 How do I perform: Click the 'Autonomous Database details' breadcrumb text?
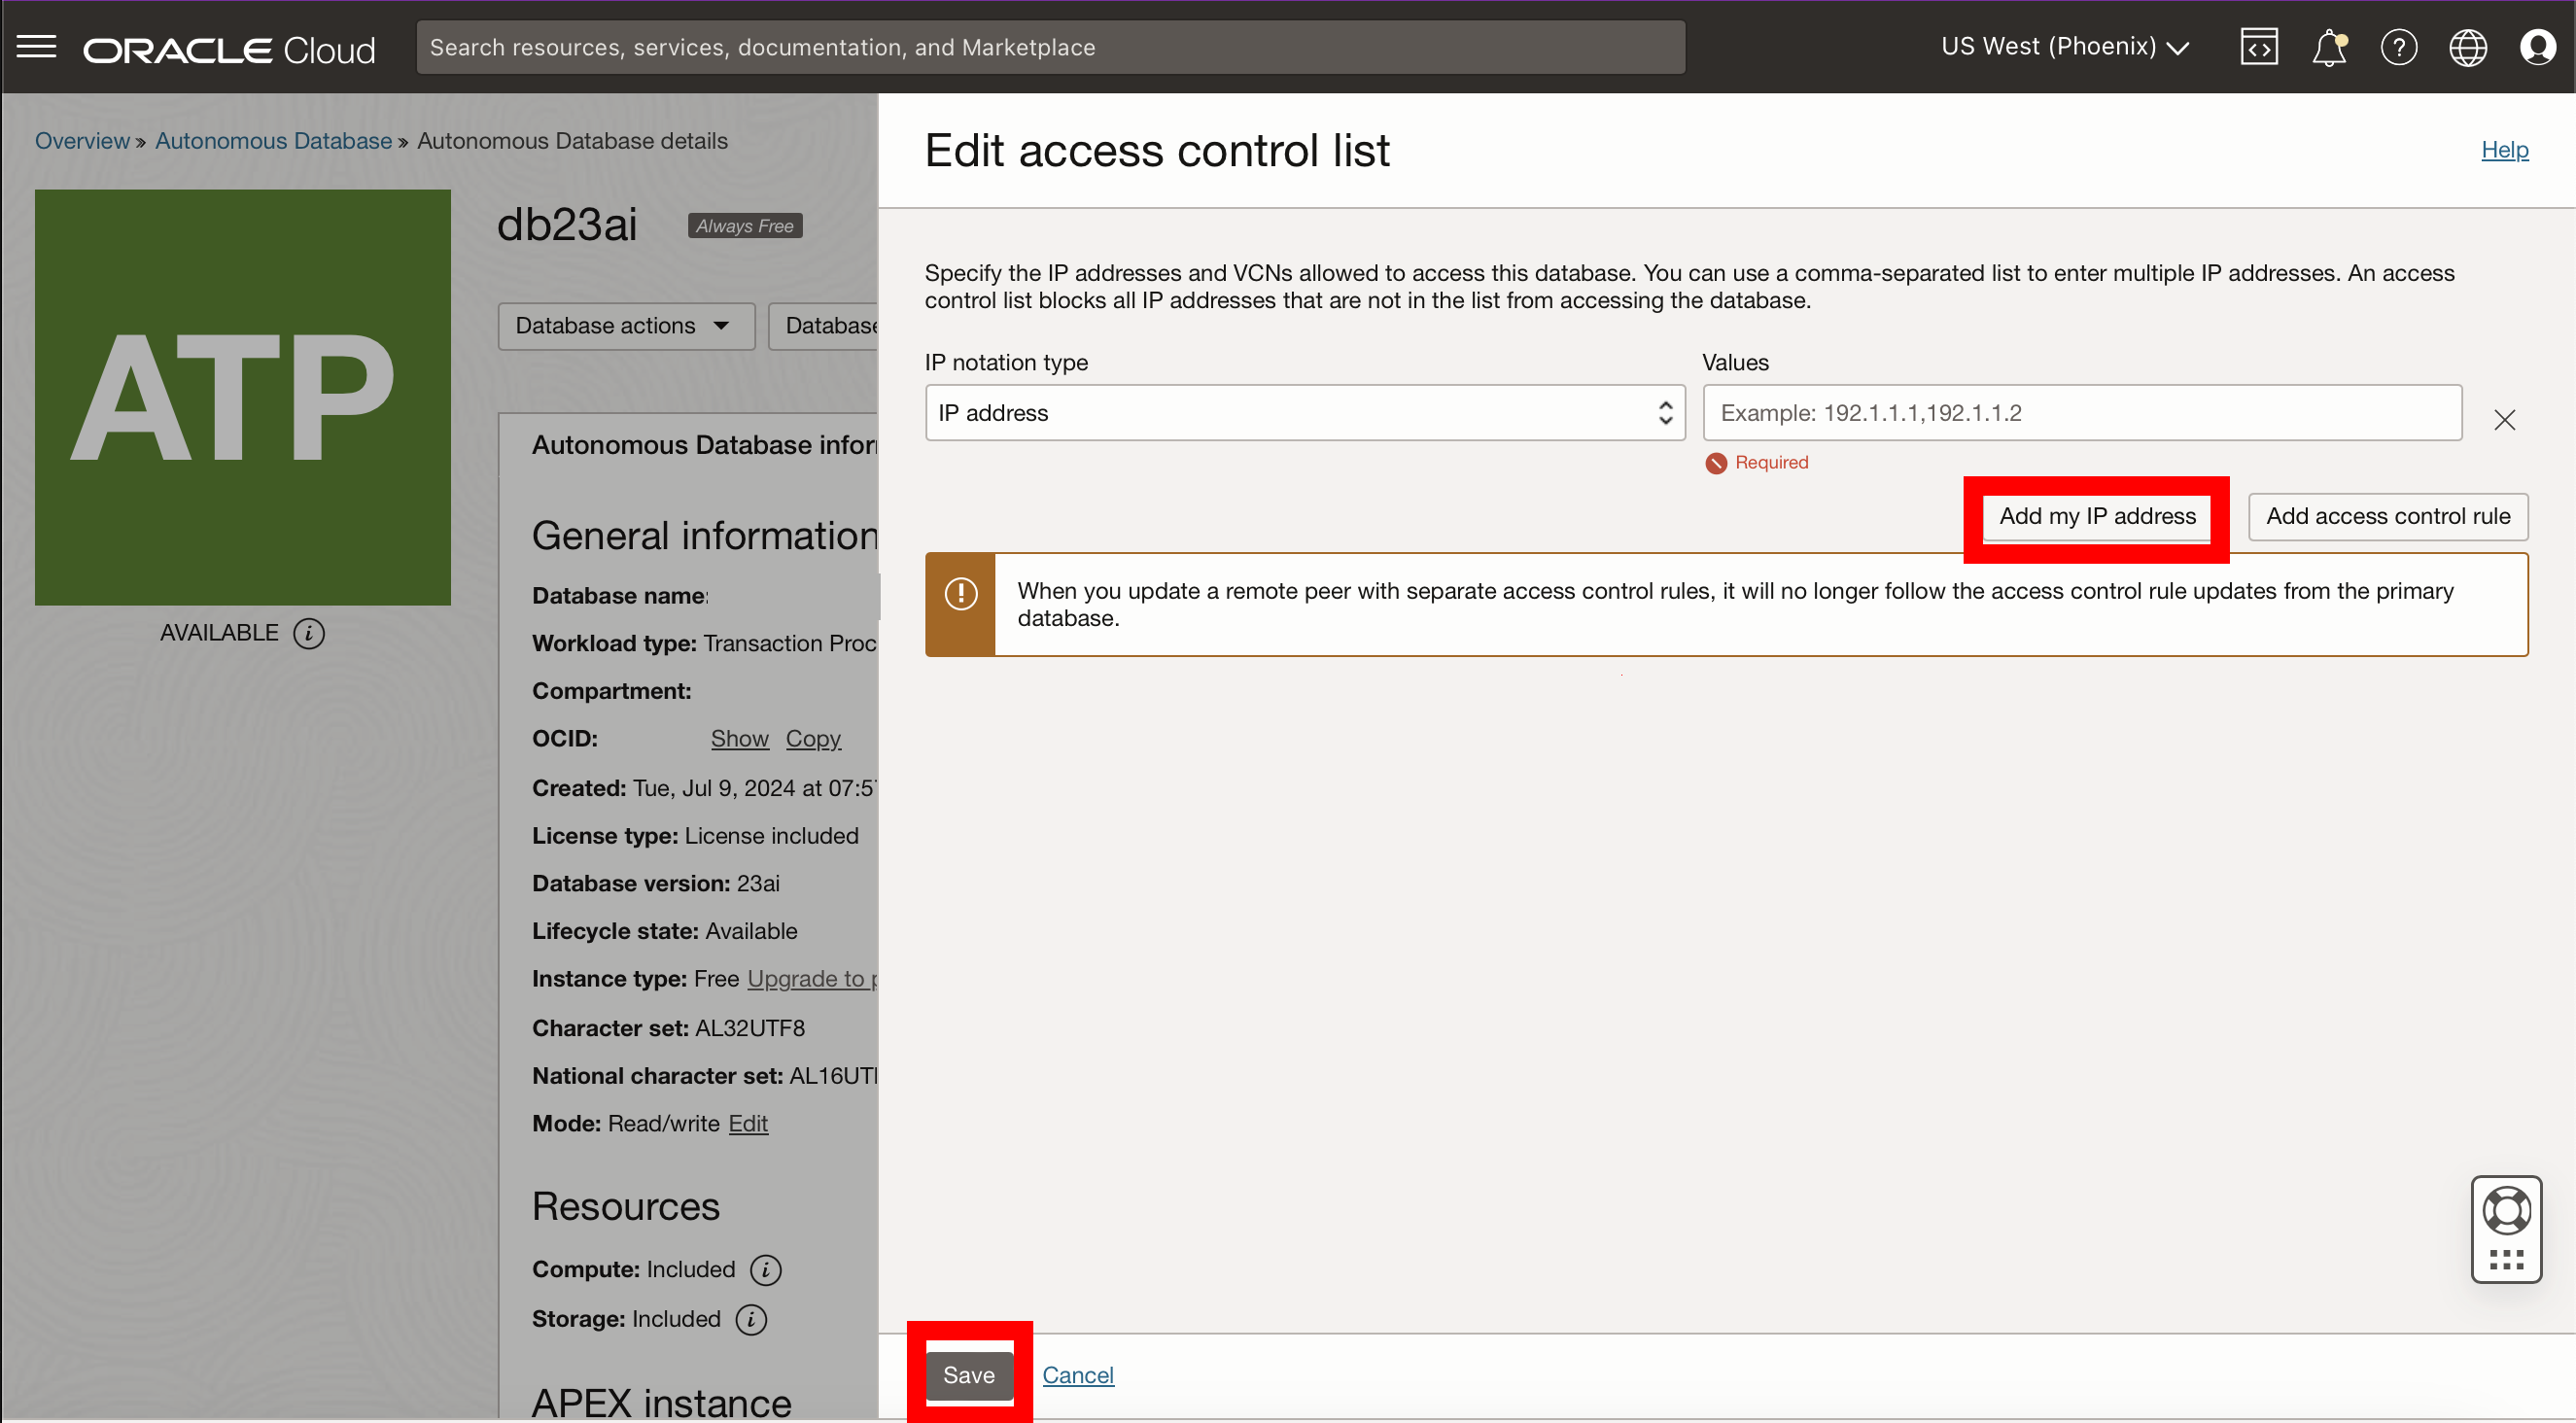pyautogui.click(x=572, y=141)
